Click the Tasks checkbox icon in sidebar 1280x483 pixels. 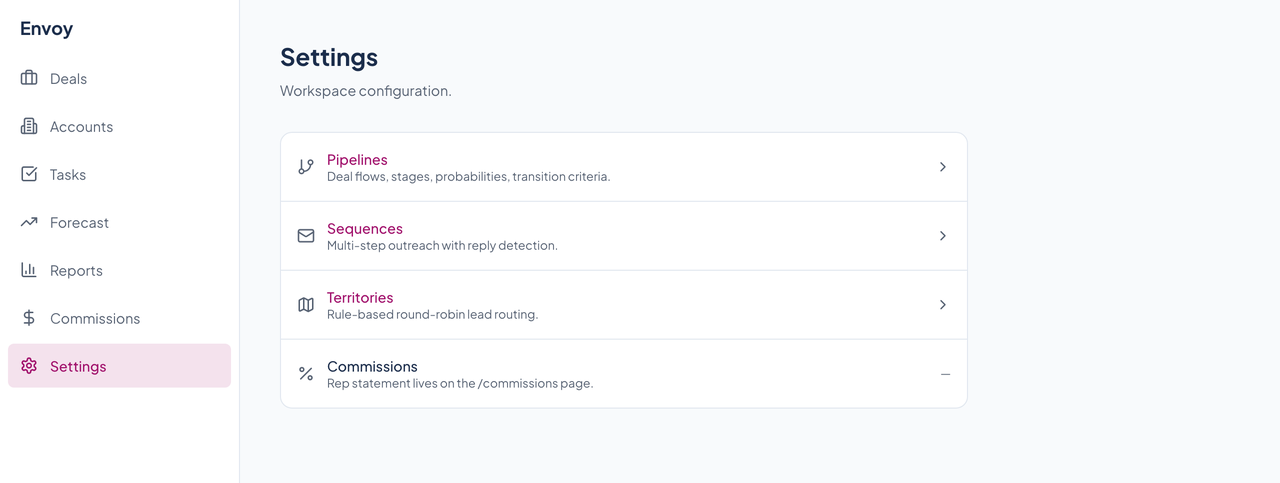pyautogui.click(x=29, y=174)
